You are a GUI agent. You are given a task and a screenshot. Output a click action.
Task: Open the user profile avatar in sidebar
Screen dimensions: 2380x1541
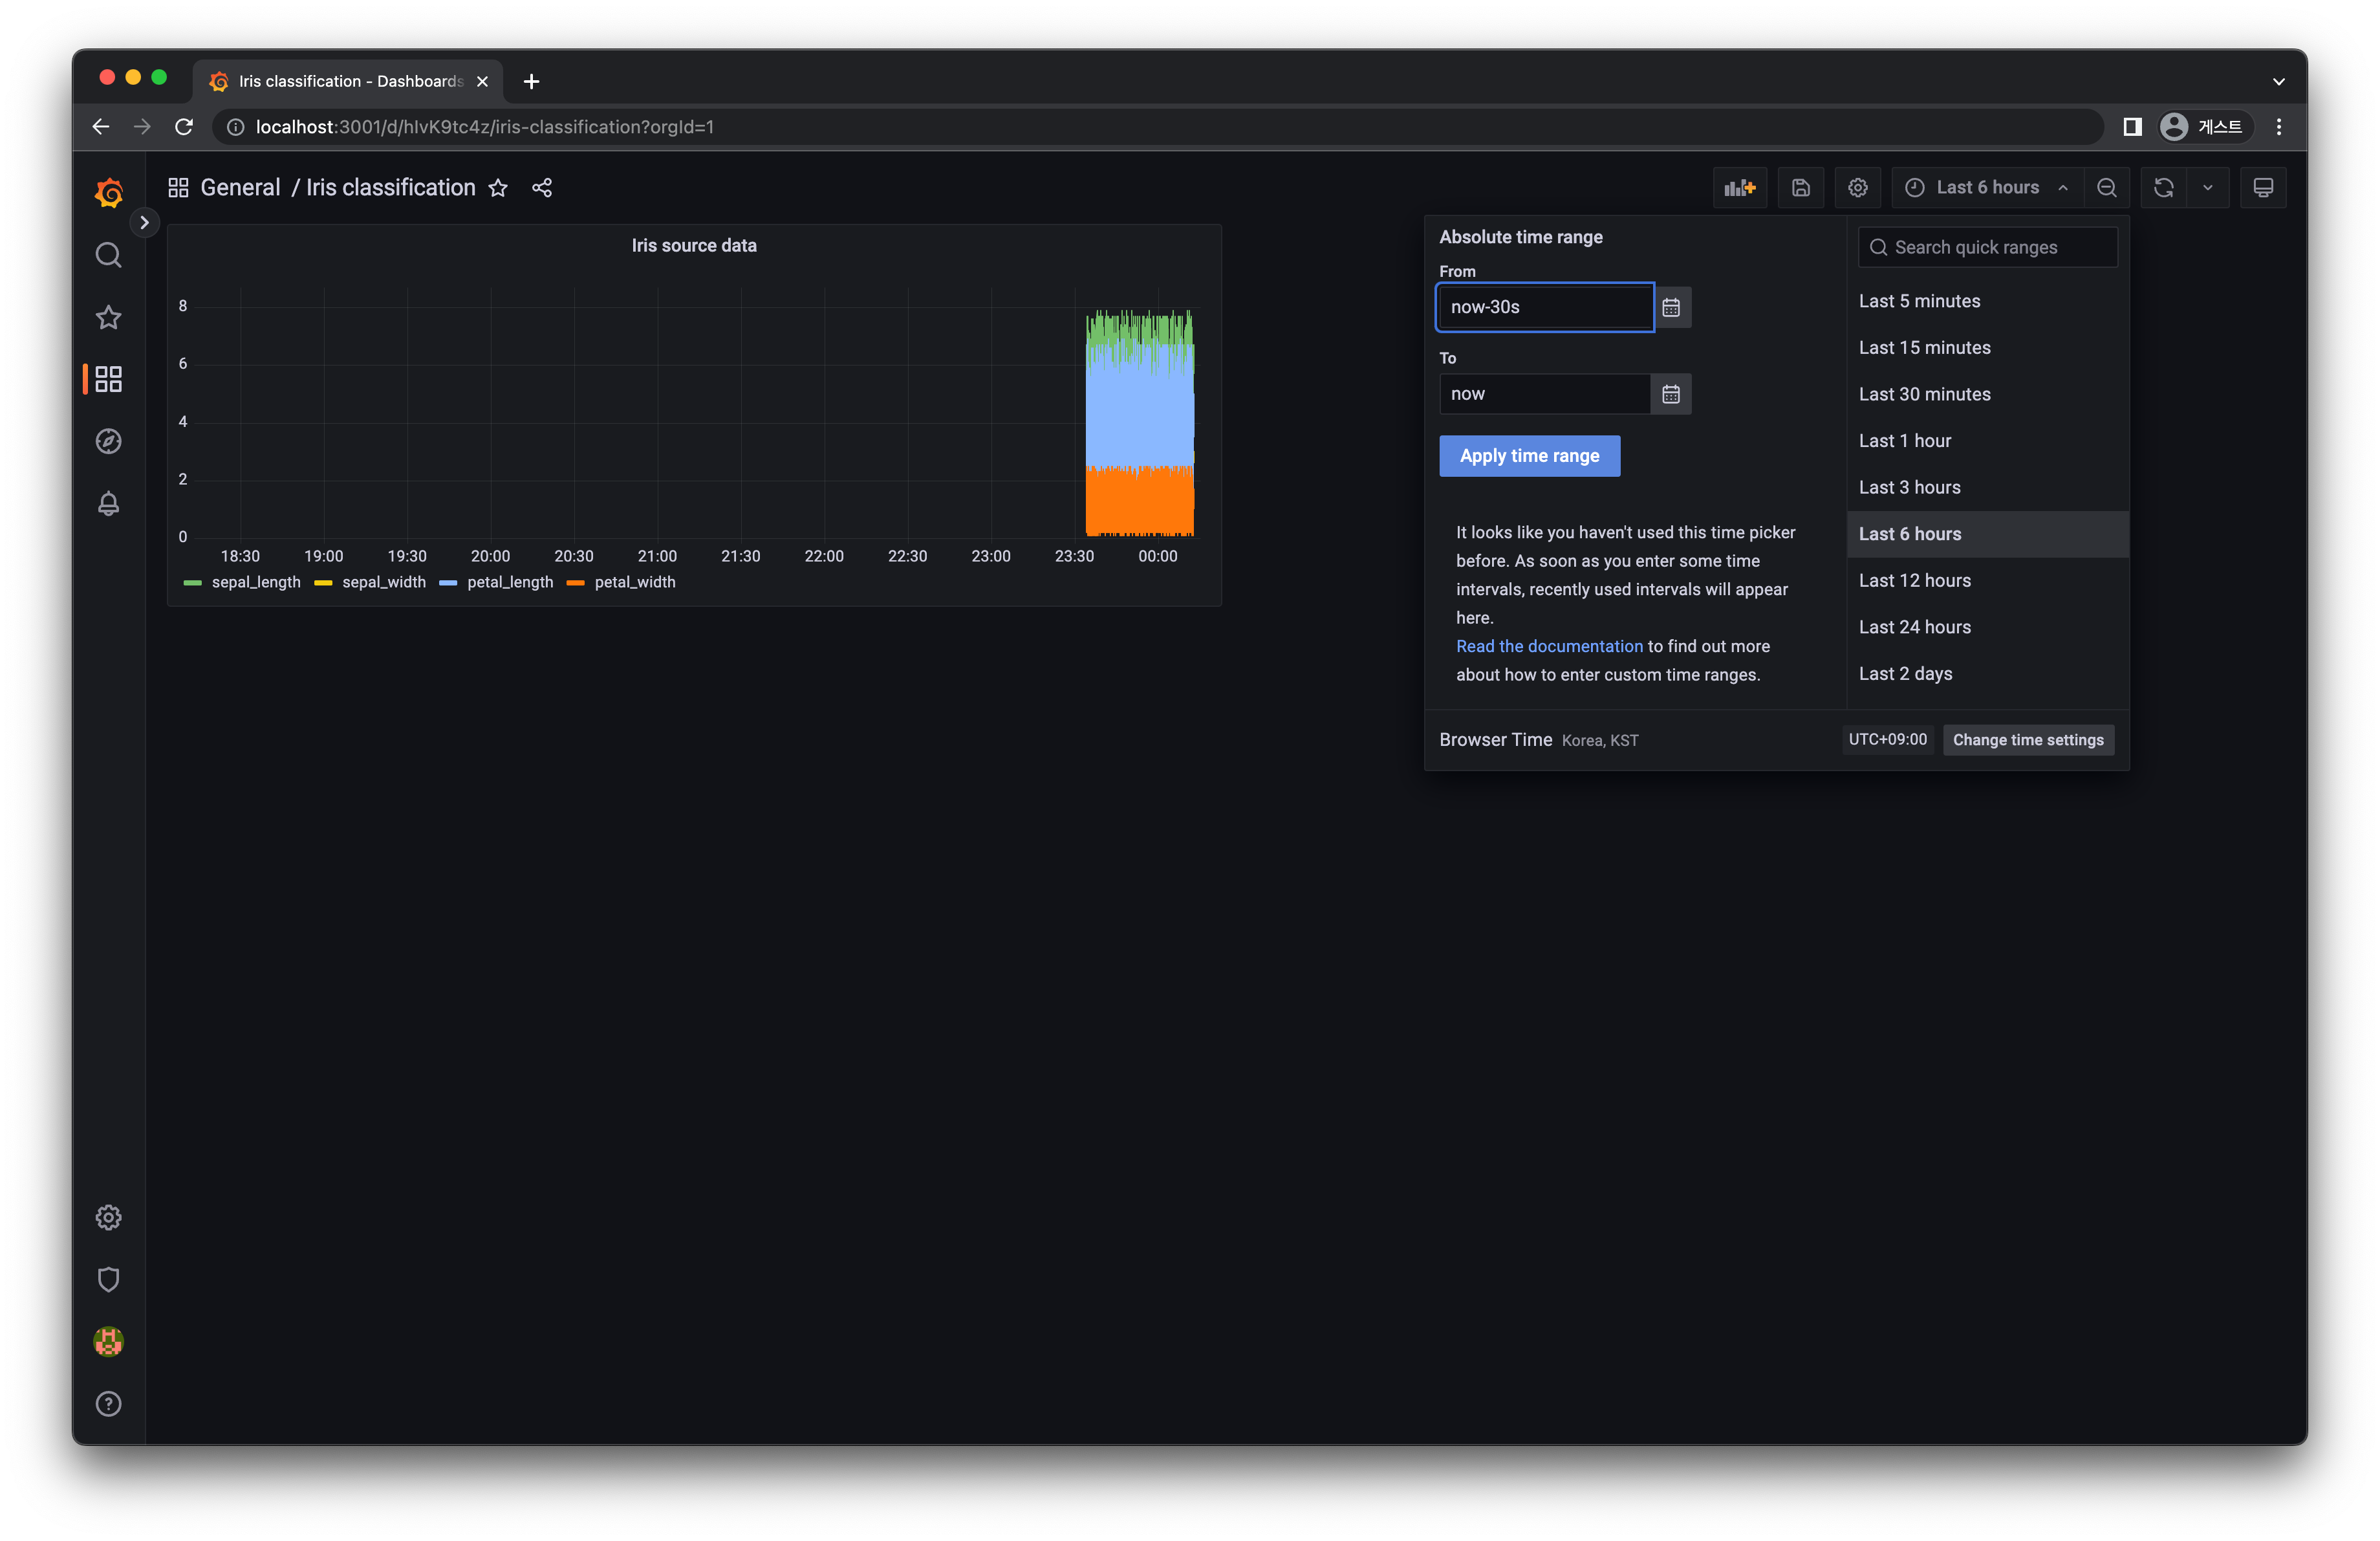[109, 1341]
